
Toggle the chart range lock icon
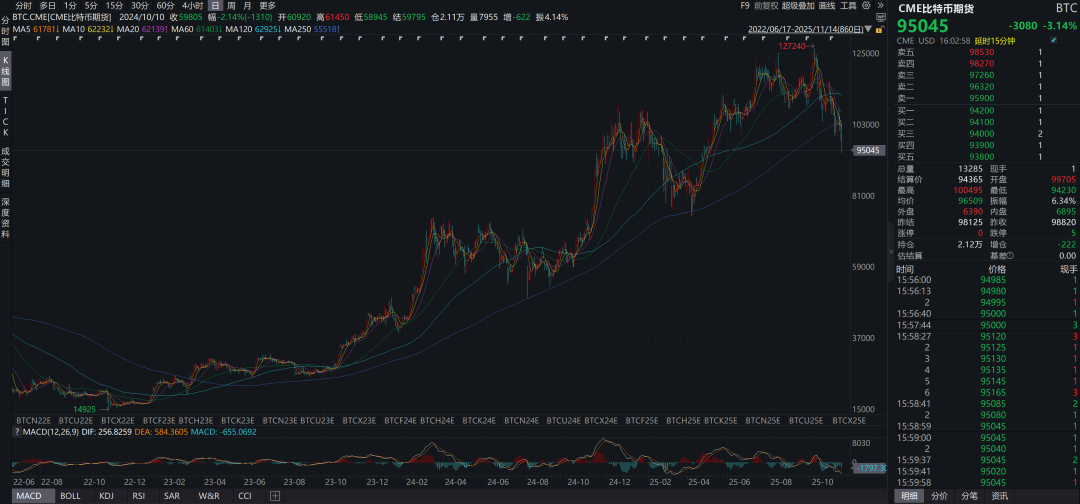click(877, 32)
